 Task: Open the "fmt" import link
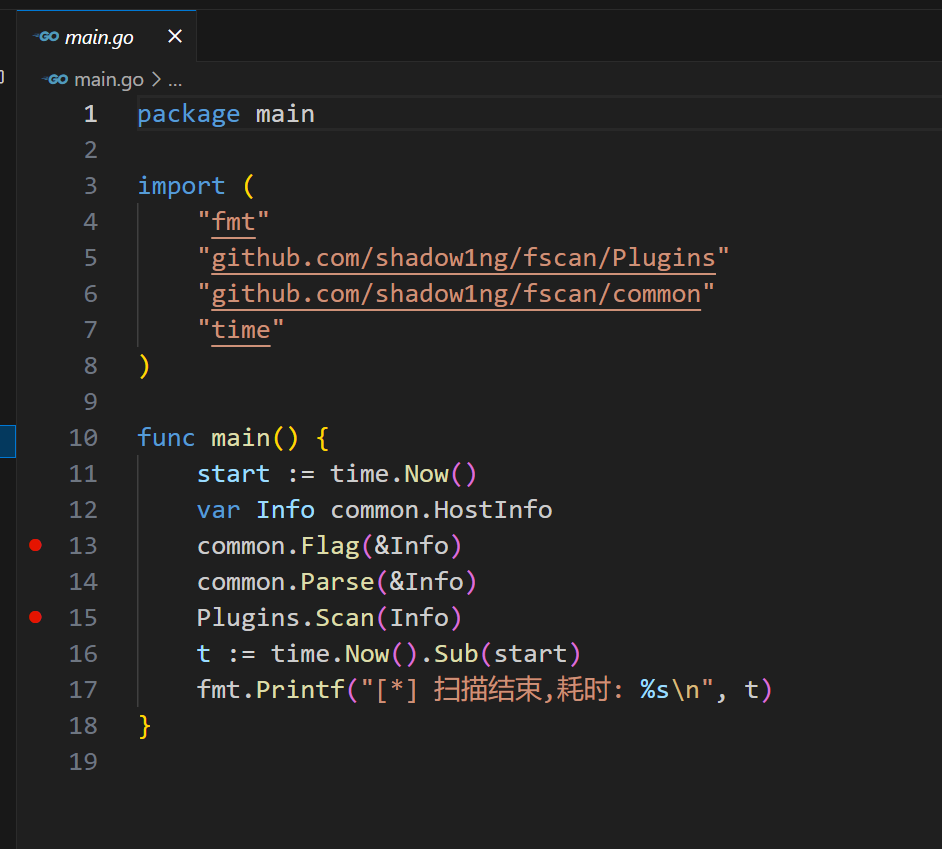tap(234, 222)
